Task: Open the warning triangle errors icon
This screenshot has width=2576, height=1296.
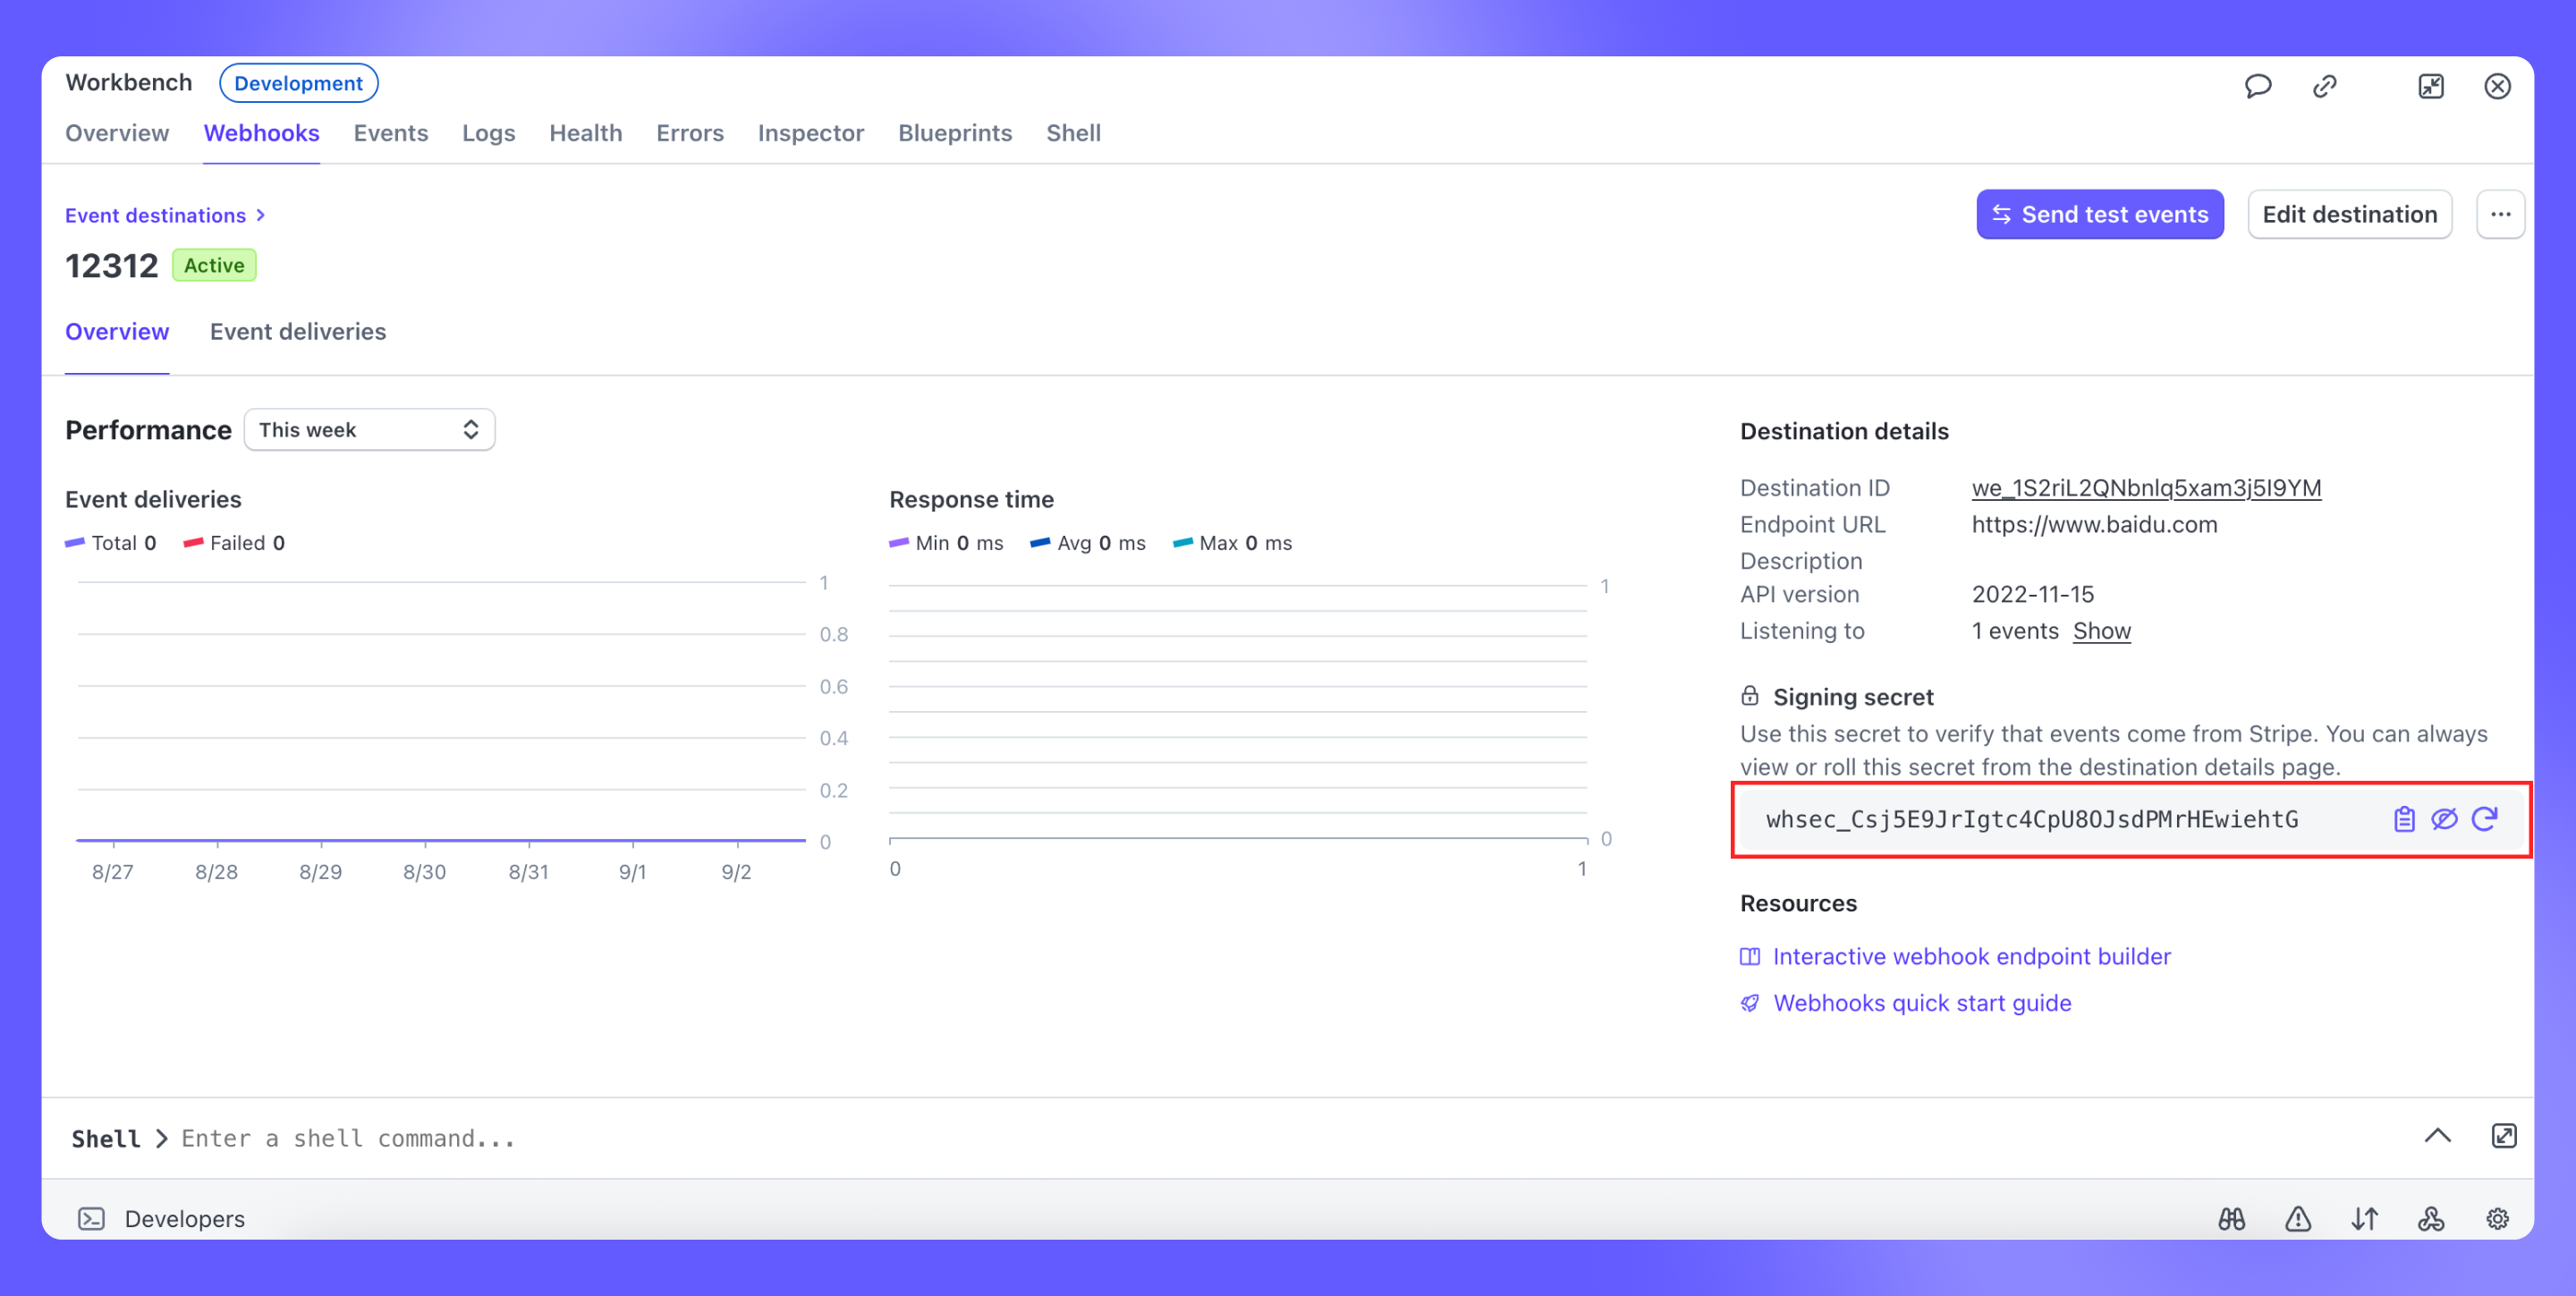Action: [2298, 1218]
